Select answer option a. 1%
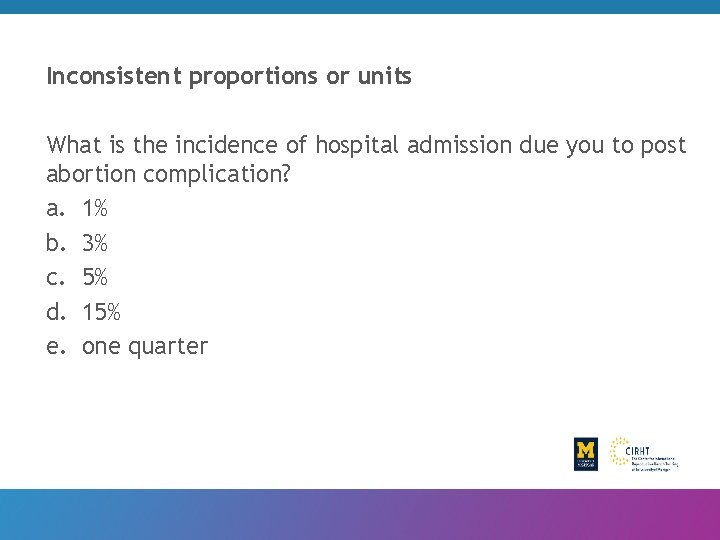This screenshot has width=720, height=540. pos(95,209)
